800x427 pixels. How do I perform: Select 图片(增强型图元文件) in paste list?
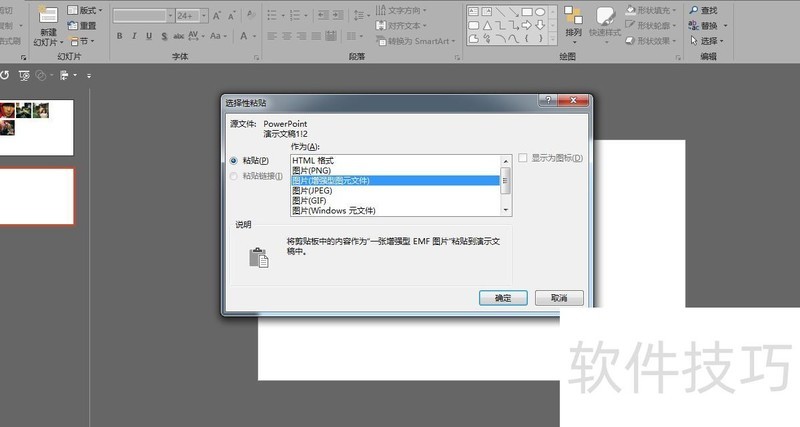click(x=395, y=181)
